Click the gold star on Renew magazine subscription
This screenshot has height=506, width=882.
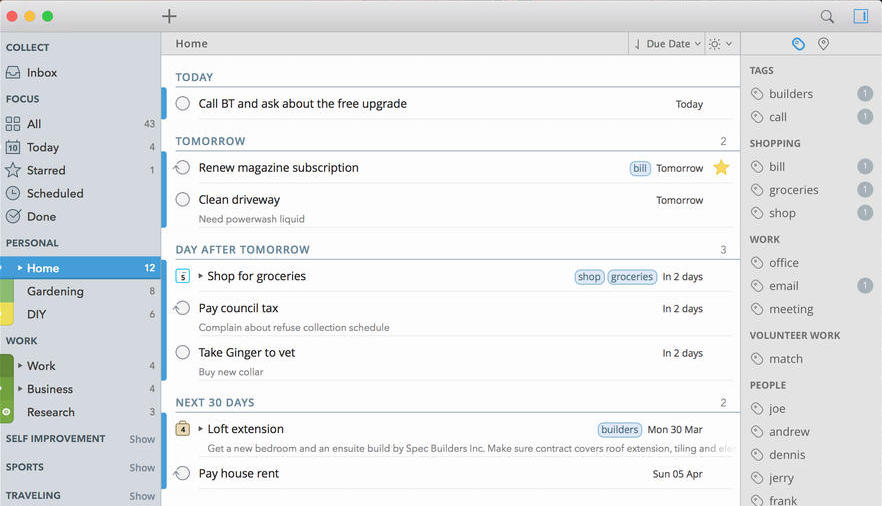721,168
